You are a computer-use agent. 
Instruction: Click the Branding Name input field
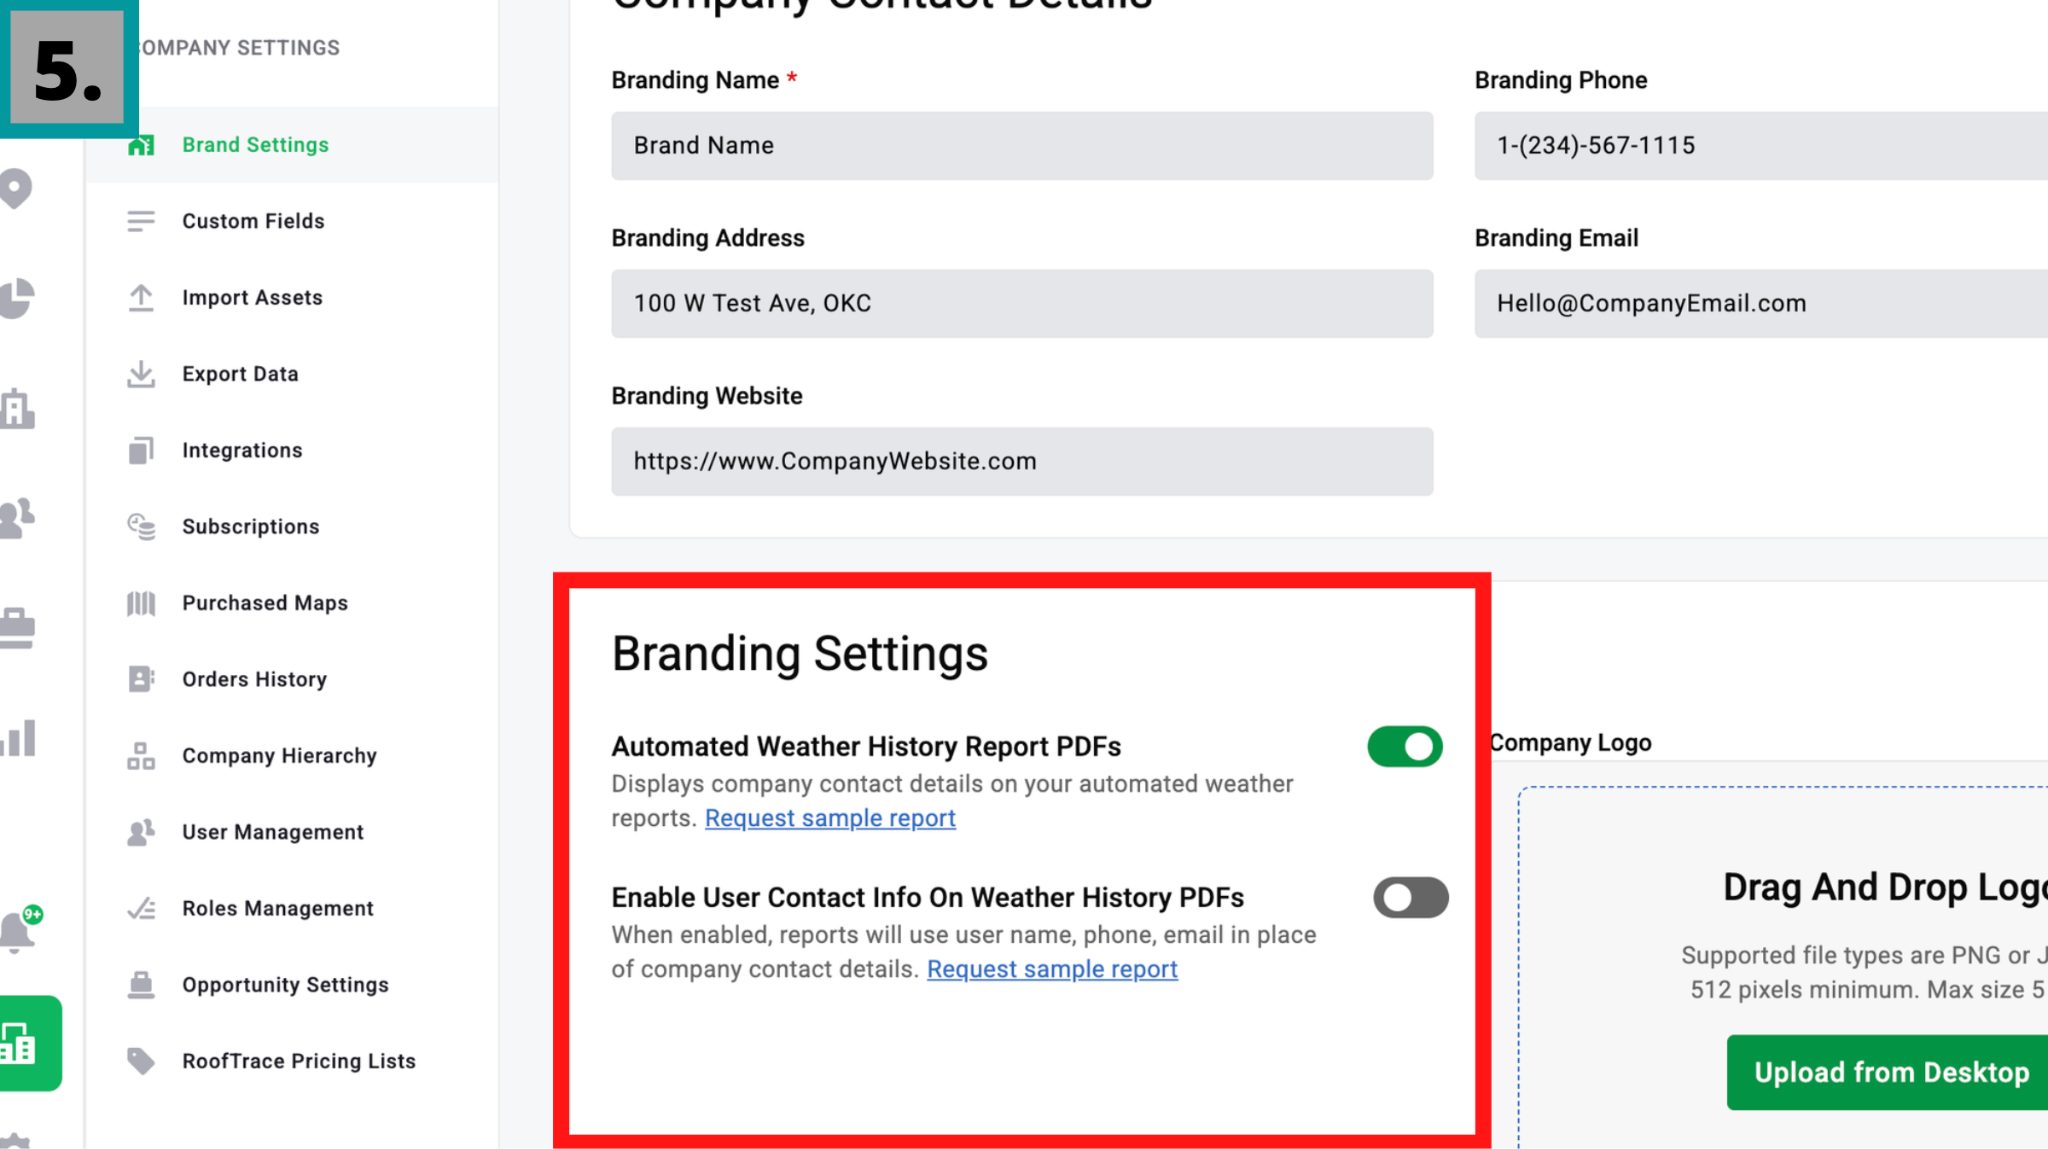pyautogui.click(x=1021, y=146)
